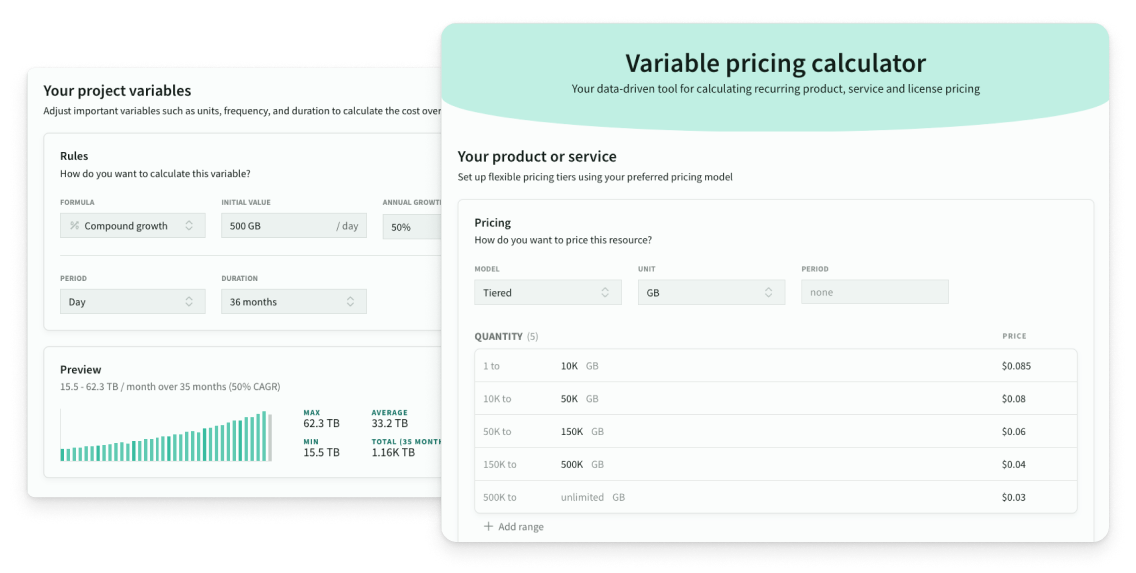This screenshot has width=1136, height=573.
Task: Click the 500 GB initial value field
Action: tap(293, 225)
